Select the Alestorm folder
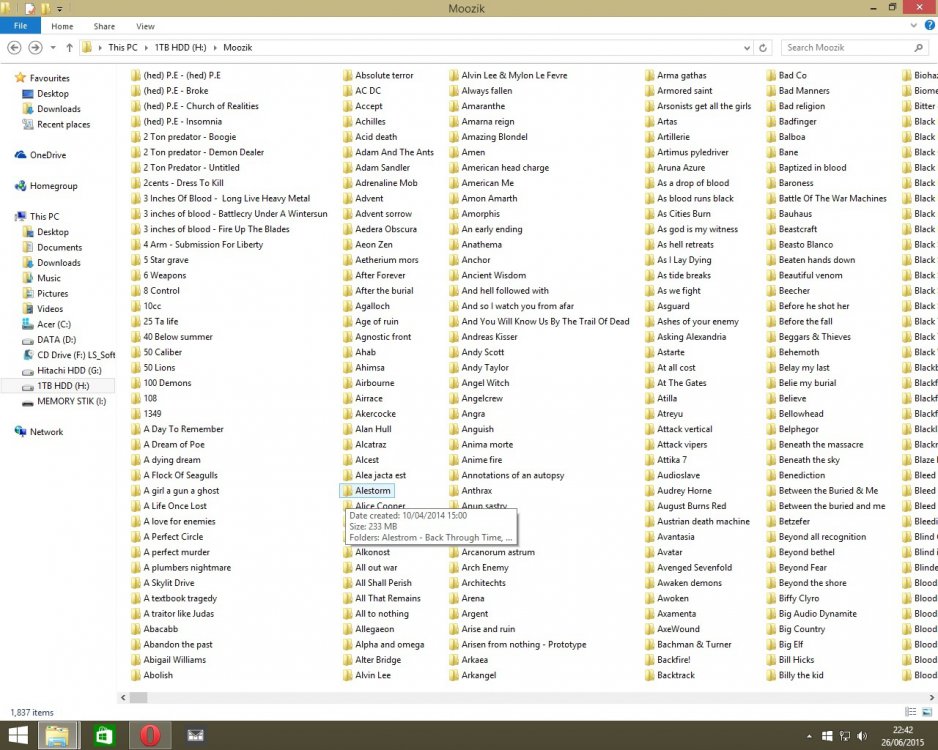This screenshot has width=938, height=750. tap(366, 491)
